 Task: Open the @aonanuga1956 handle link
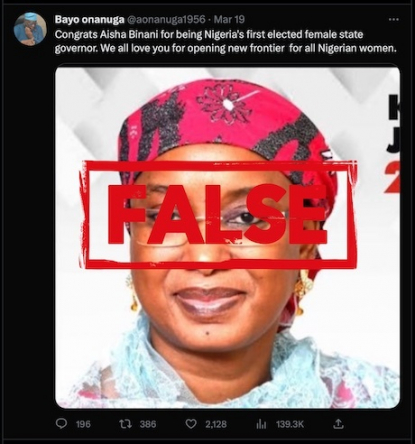(x=166, y=20)
